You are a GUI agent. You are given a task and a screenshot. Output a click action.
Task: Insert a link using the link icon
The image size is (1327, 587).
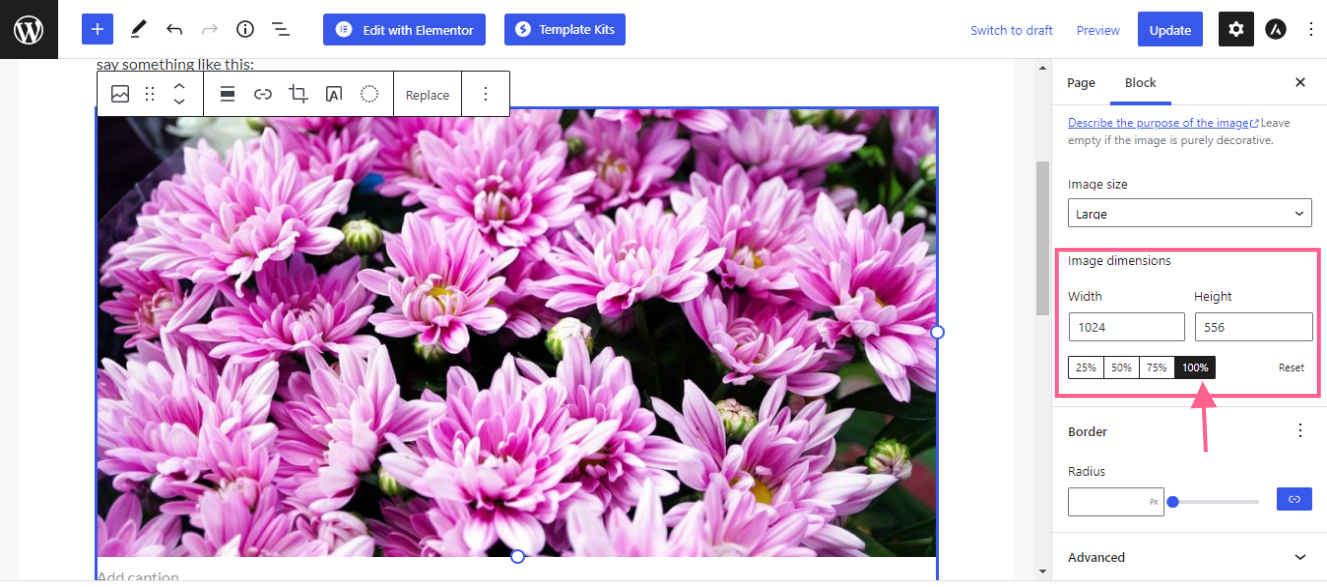[x=263, y=93]
